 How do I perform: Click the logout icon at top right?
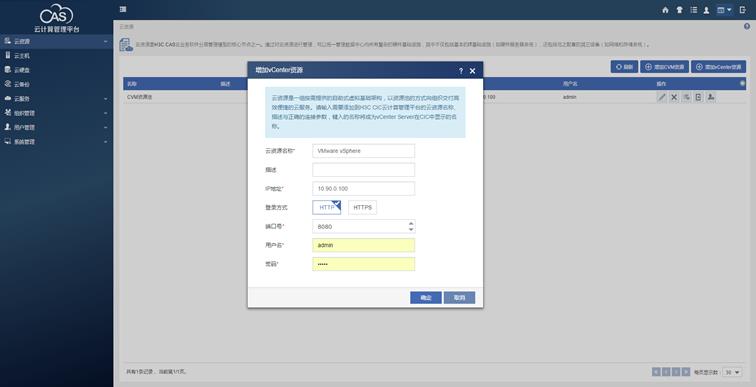pos(742,10)
